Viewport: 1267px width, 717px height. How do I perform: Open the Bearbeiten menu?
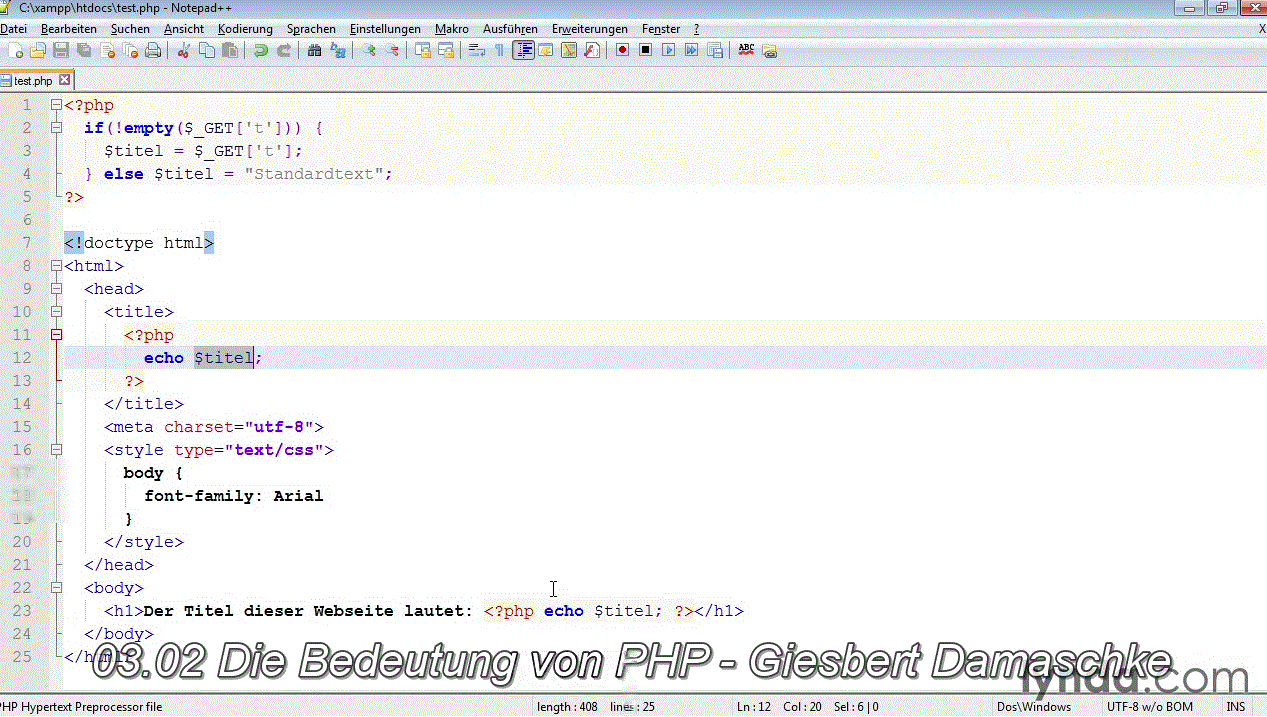coord(69,29)
